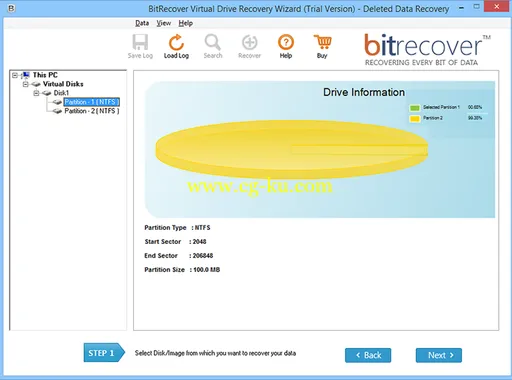Image resolution: width=512 pixels, height=380 pixels.
Task: Select the Virtual Disks tree label
Action: (63, 84)
